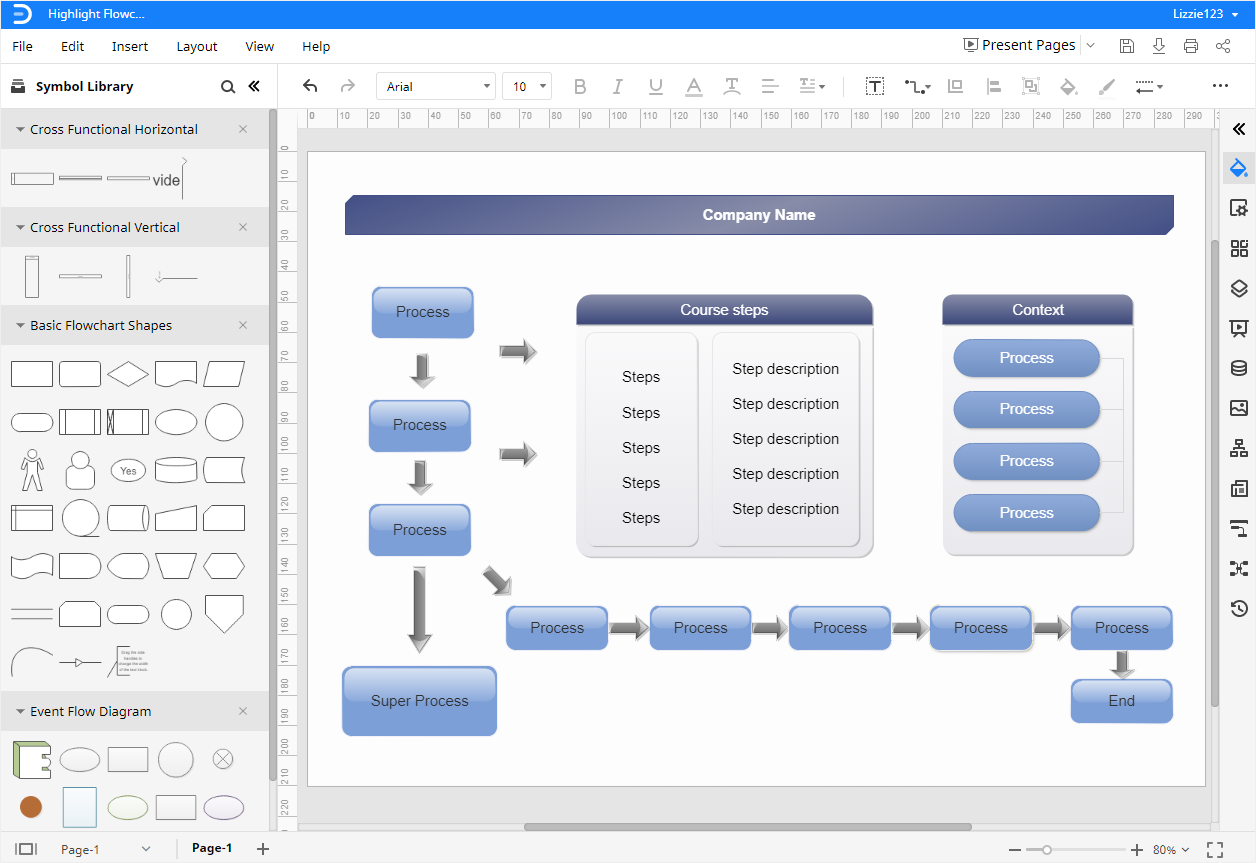The height and width of the screenshot is (863, 1256).
Task: Open the Symbol Library search icon
Action: pos(228,86)
